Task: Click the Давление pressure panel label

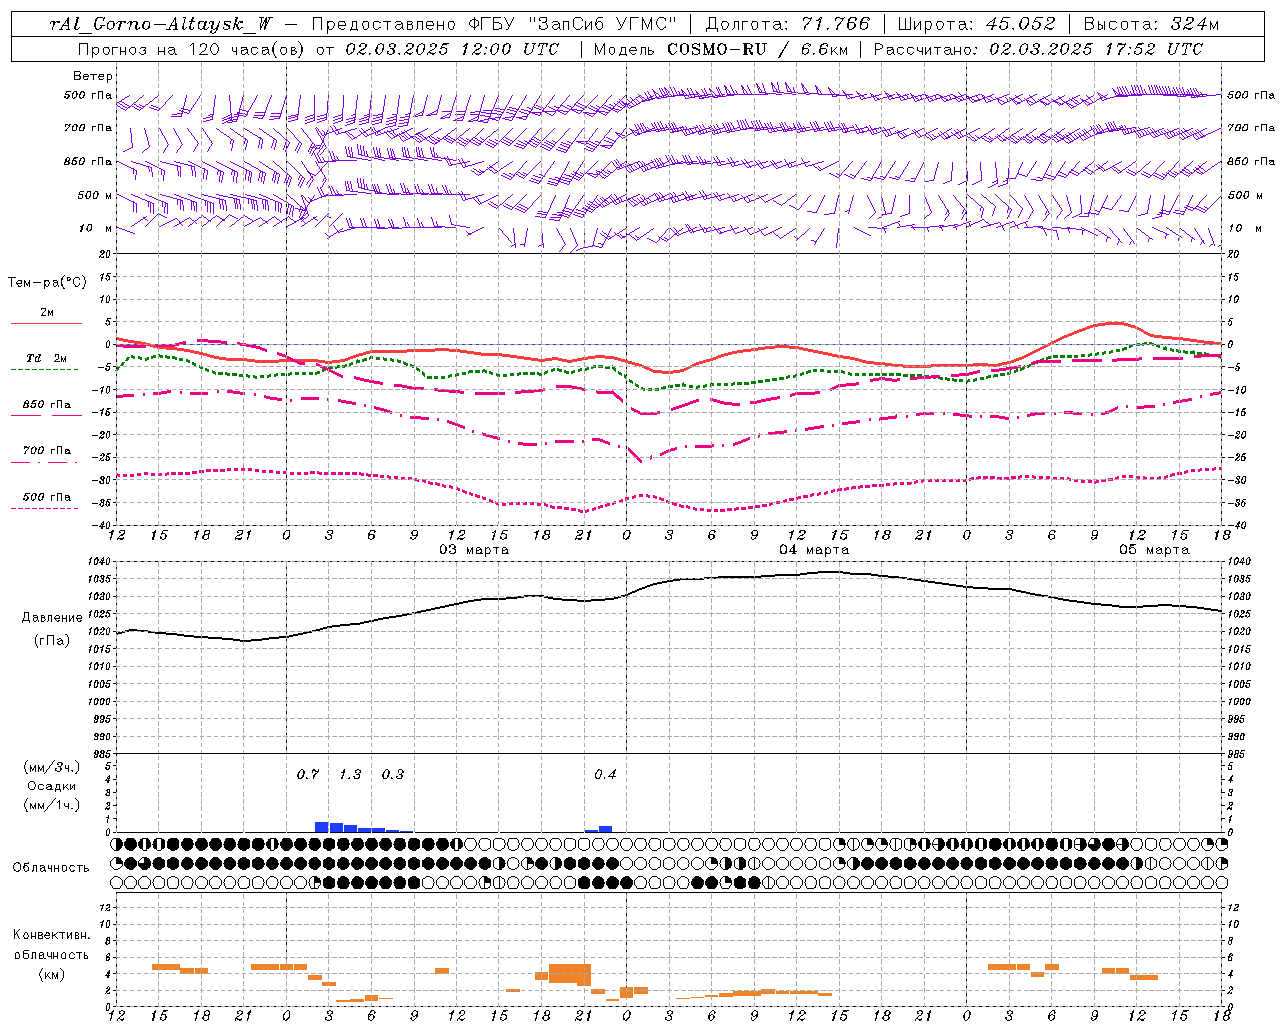Action: pos(52,618)
